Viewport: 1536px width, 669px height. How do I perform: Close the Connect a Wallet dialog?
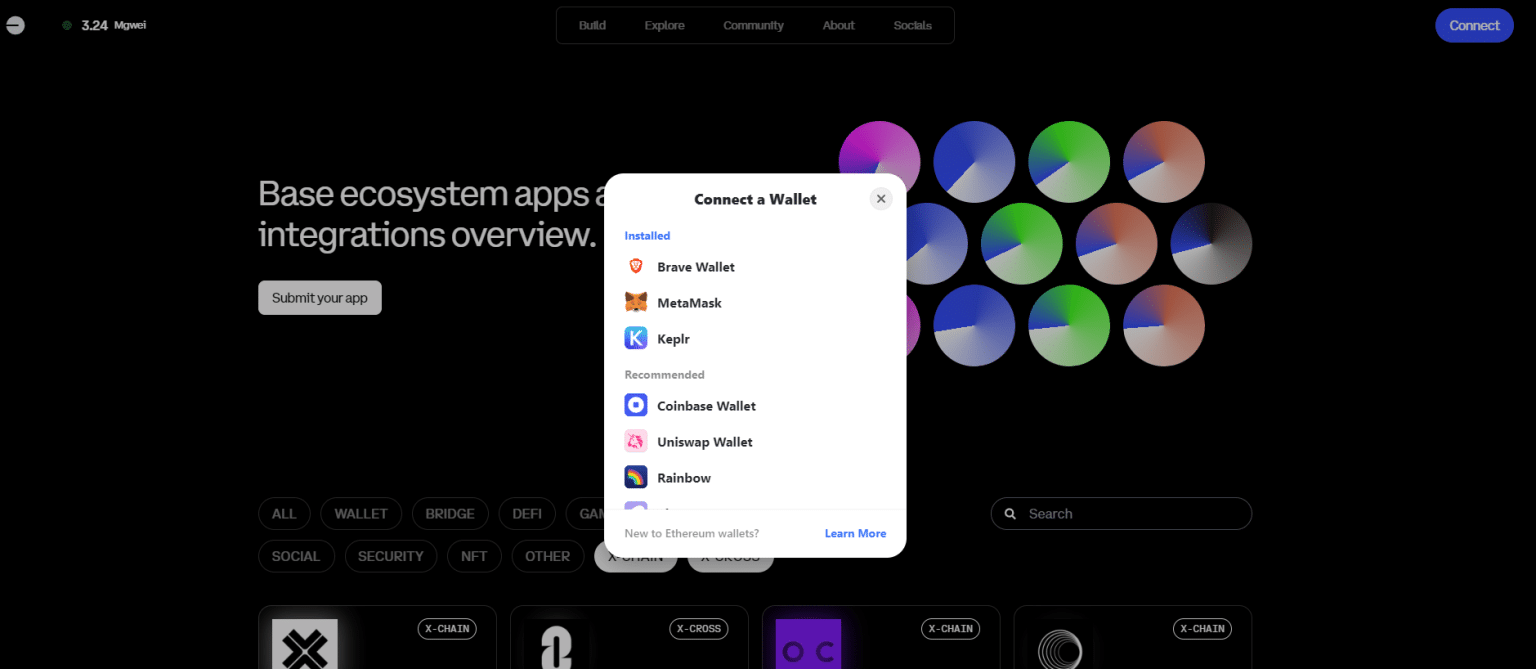point(881,199)
